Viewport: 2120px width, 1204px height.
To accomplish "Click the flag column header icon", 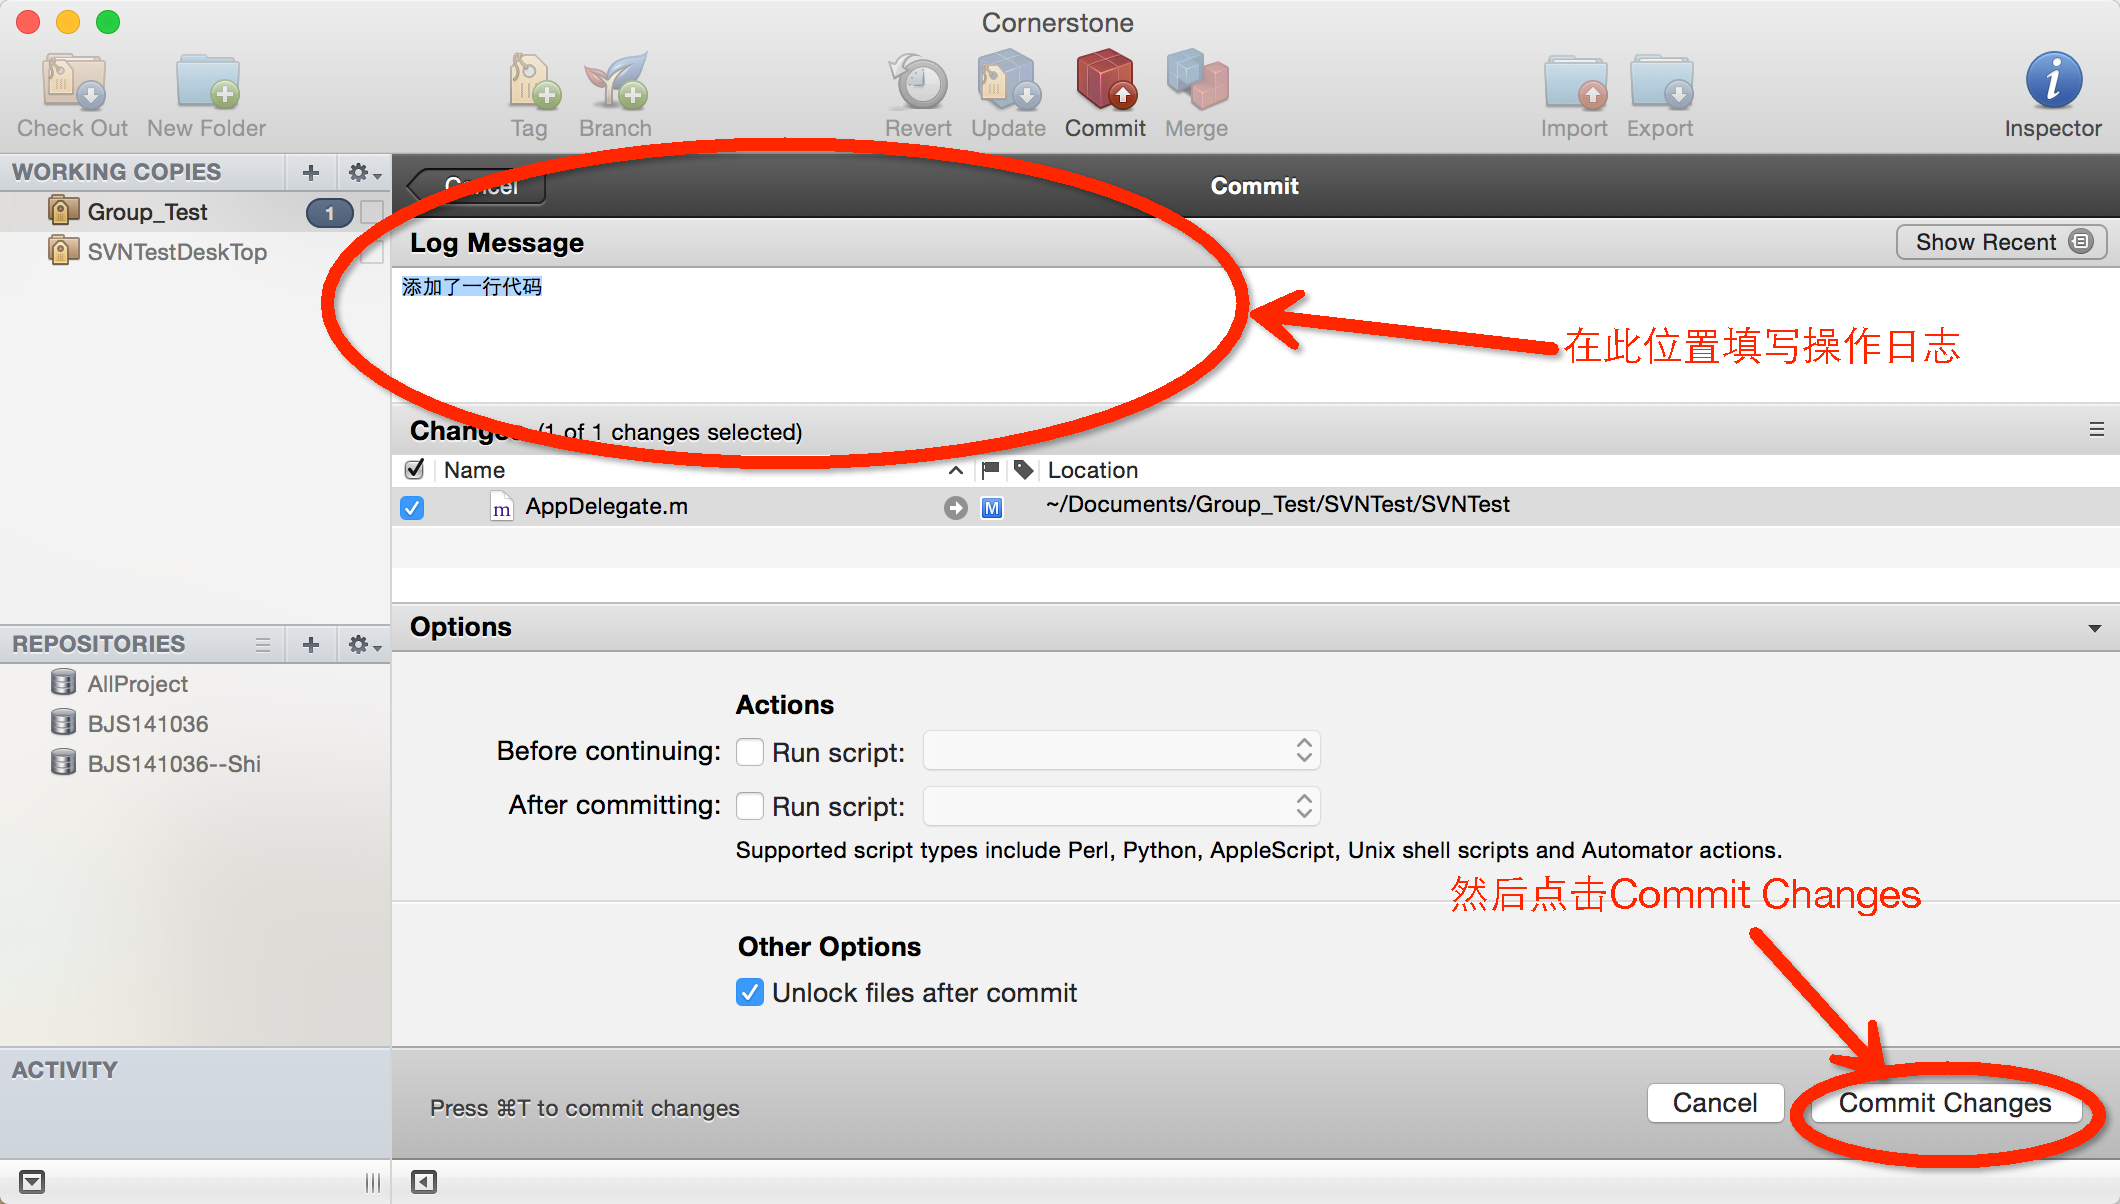I will click(991, 469).
